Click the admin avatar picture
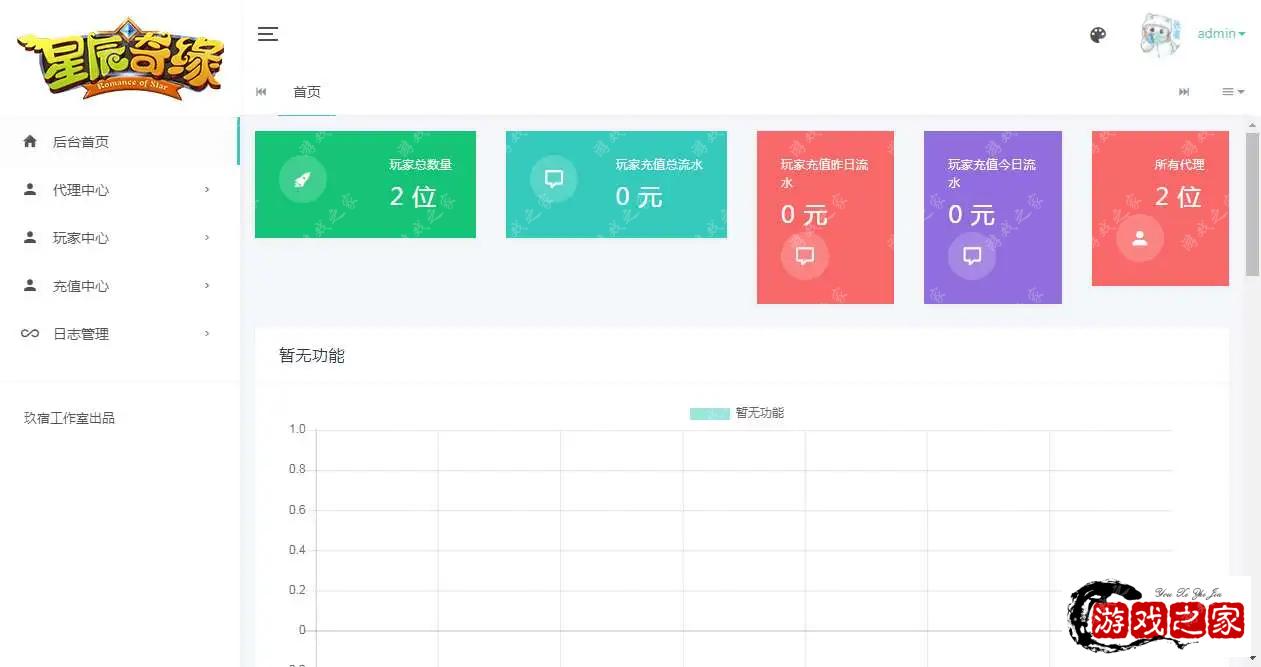Image resolution: width=1261 pixels, height=667 pixels. [x=1160, y=35]
